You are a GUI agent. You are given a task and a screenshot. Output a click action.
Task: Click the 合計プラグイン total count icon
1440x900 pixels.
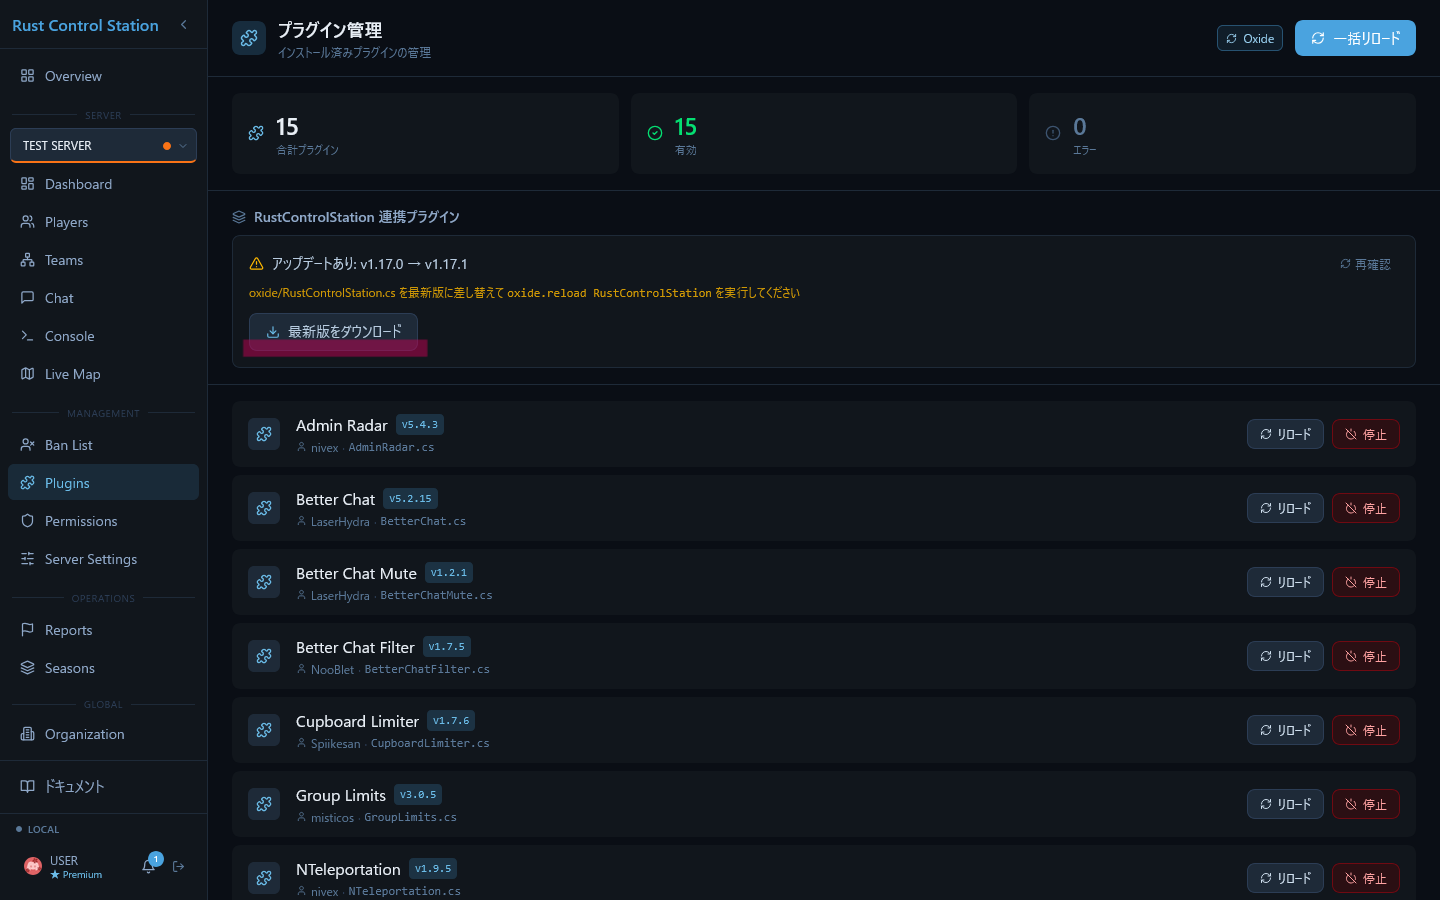click(x=256, y=133)
